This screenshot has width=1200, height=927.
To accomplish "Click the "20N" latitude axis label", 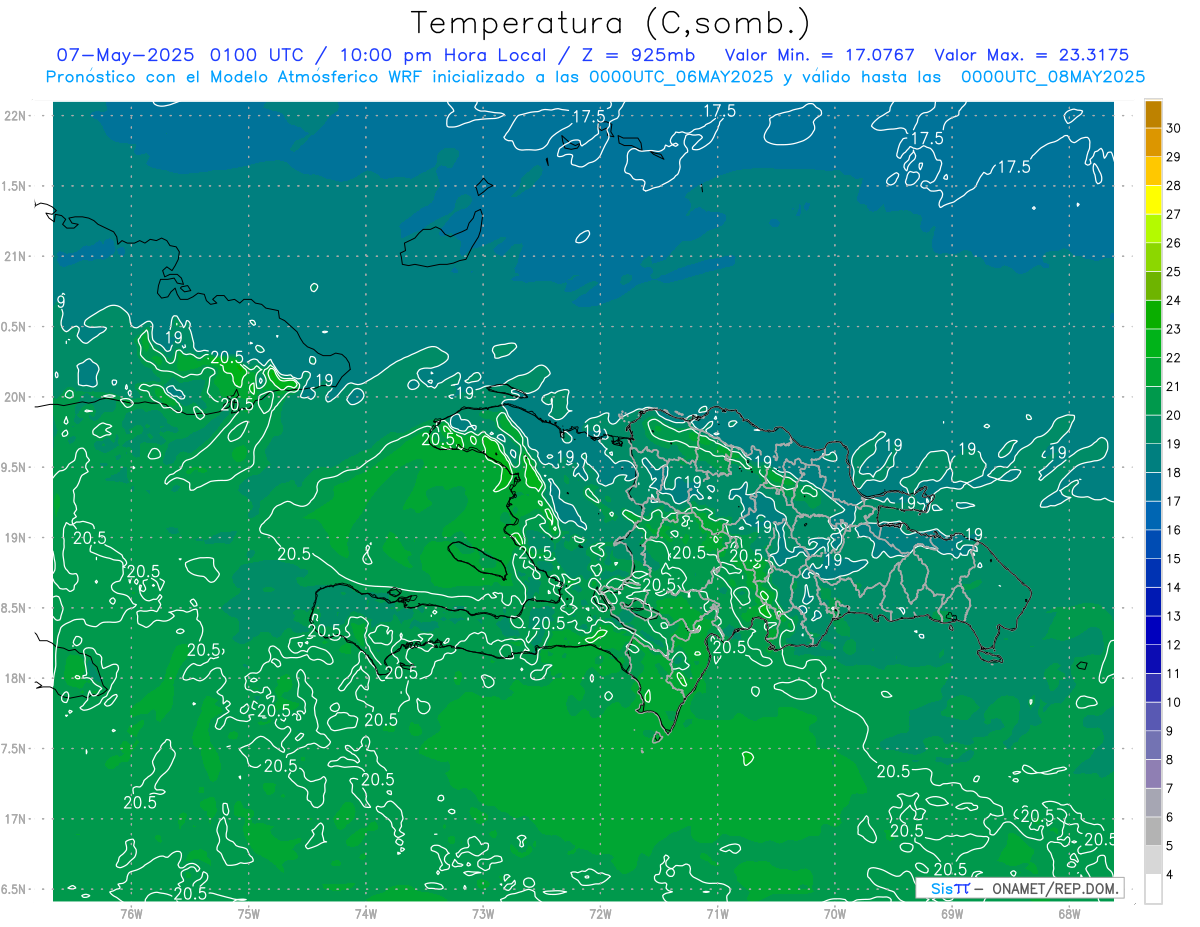I will 16,397.
